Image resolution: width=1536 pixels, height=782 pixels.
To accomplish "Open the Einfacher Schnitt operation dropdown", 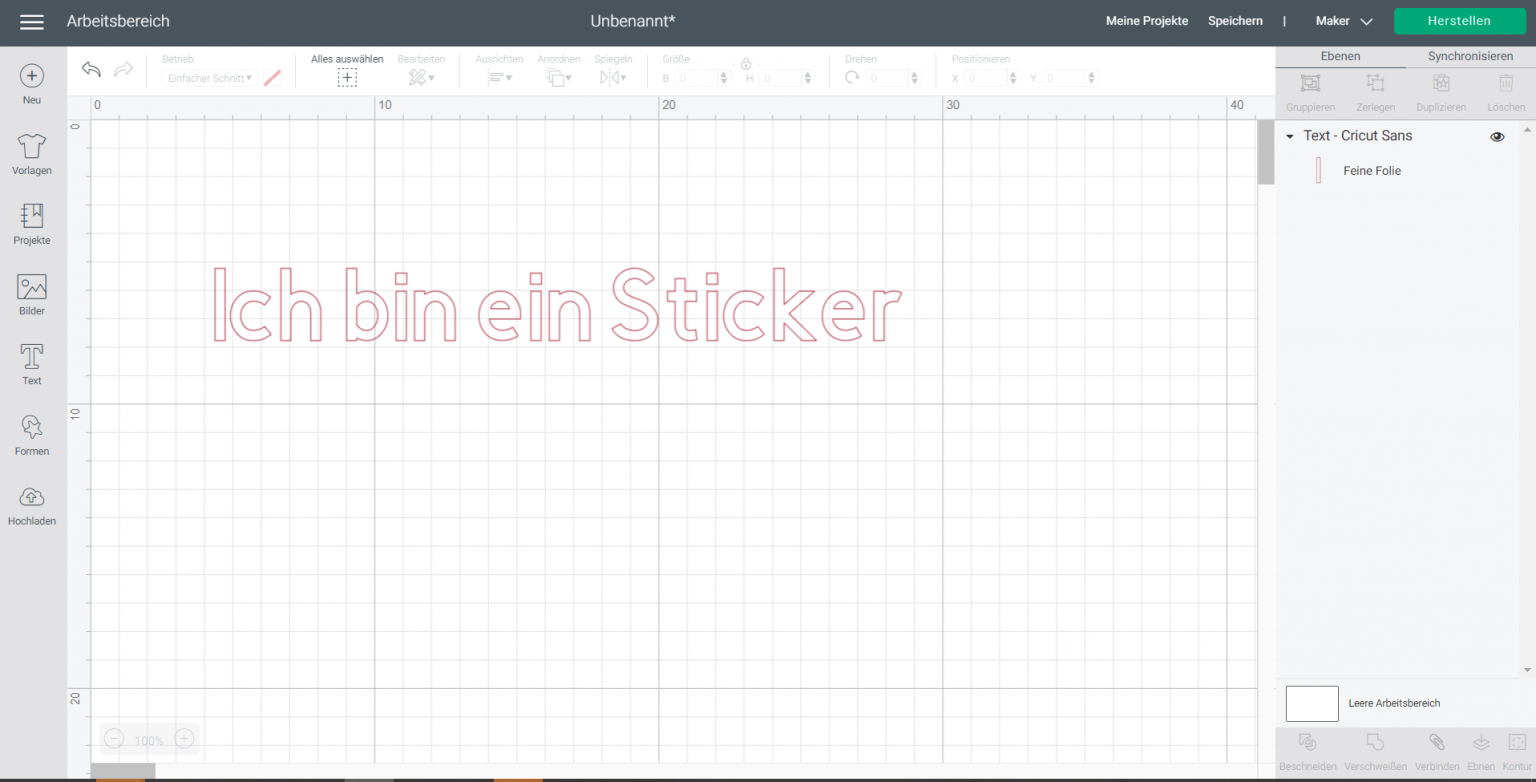I will pos(208,77).
